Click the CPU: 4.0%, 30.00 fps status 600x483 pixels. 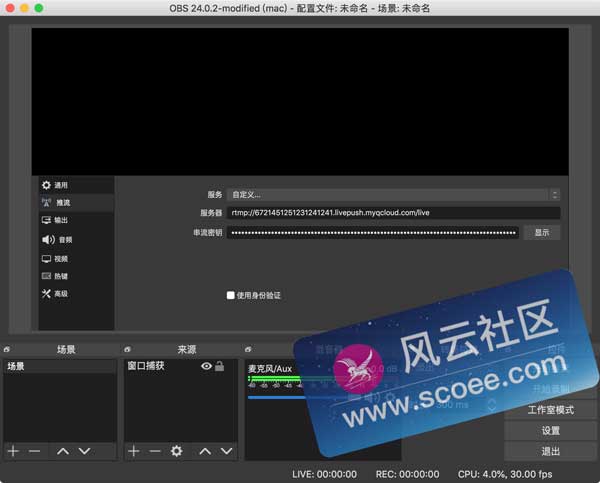505,474
